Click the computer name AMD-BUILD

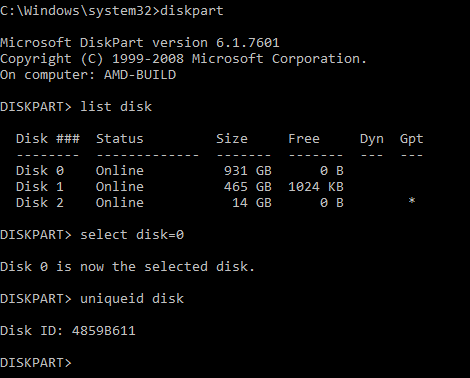point(140,75)
